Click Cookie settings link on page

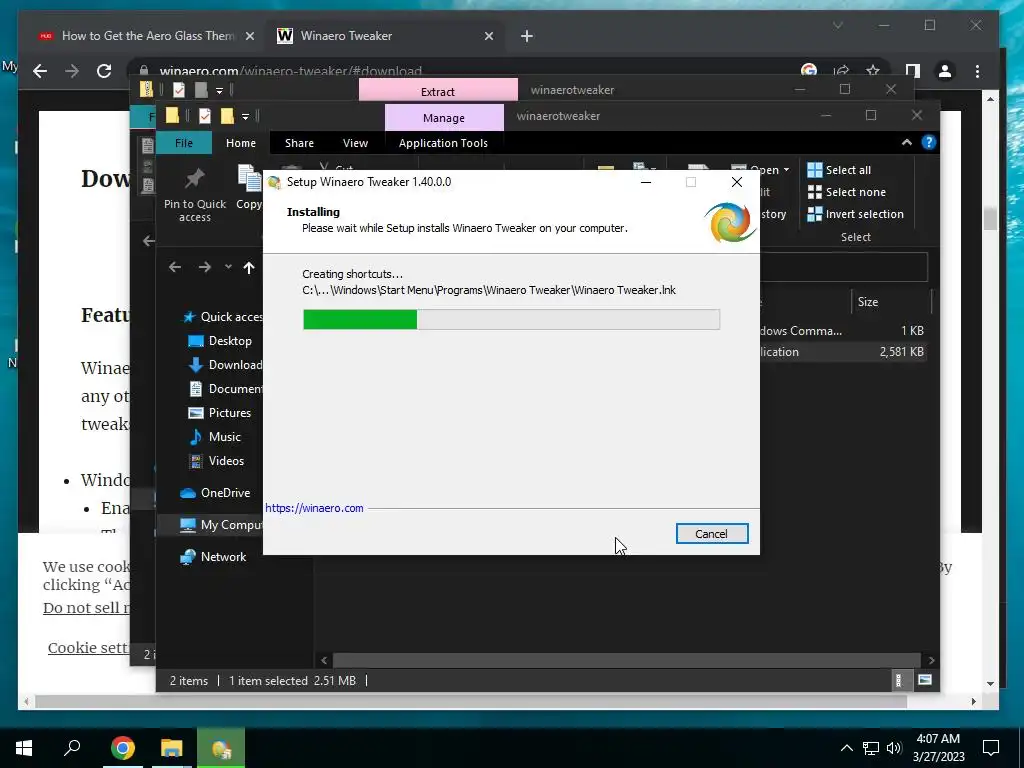point(88,647)
